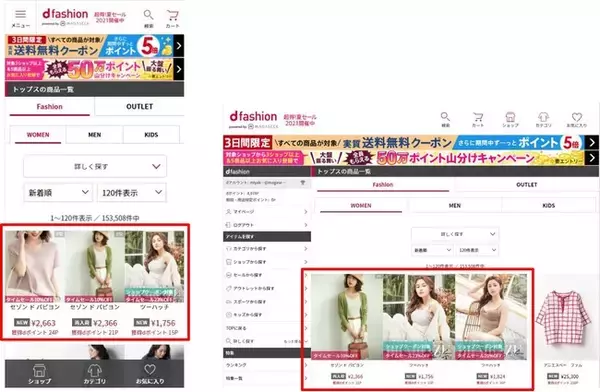This screenshot has height=392, width=600.
Task: Click the ショップ store icon in the tablet header
Action: point(510,119)
